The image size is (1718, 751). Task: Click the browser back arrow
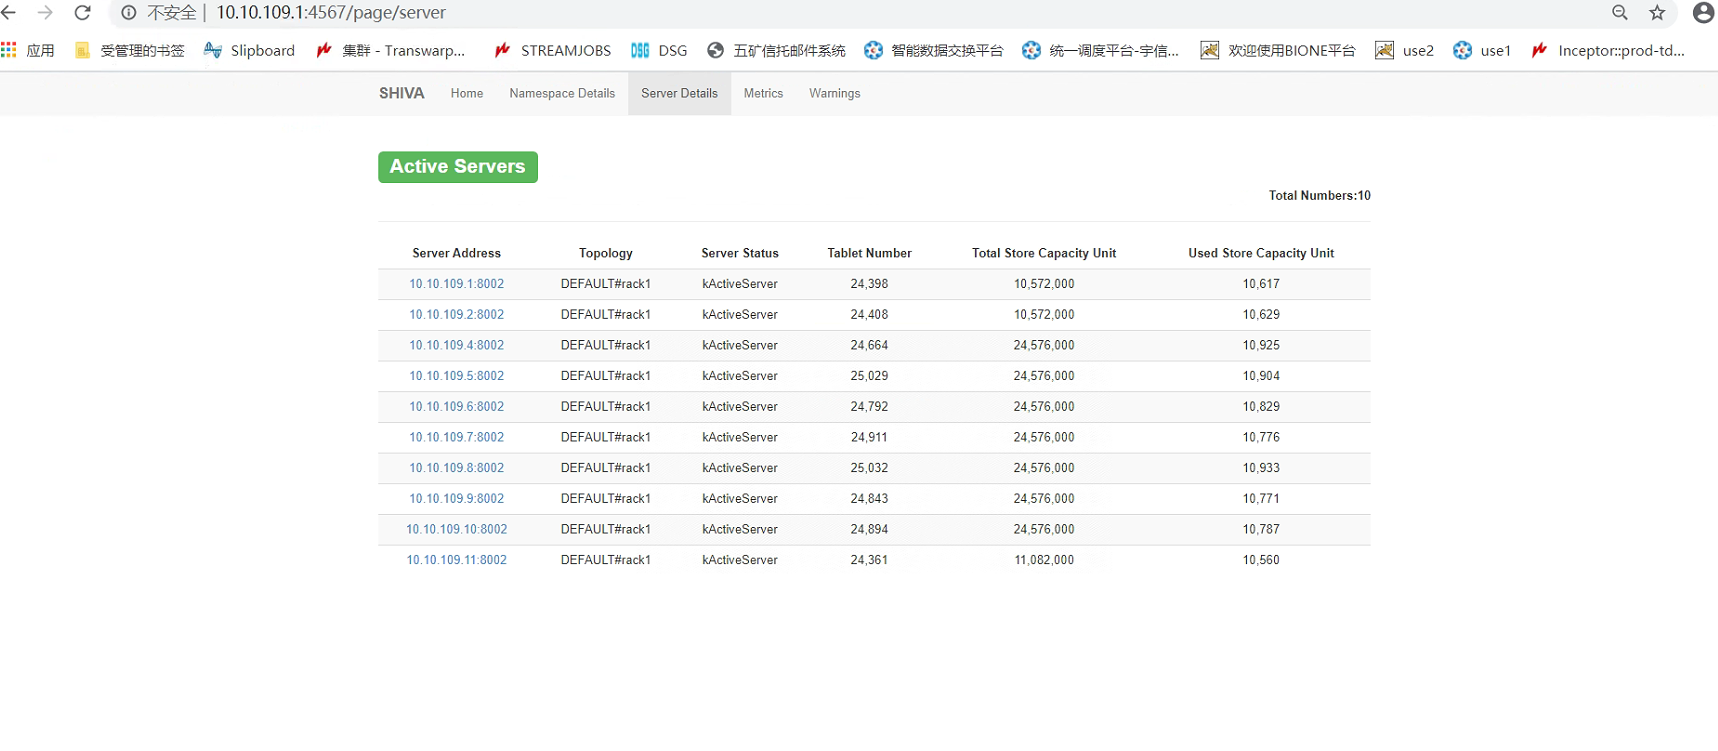[x=9, y=13]
